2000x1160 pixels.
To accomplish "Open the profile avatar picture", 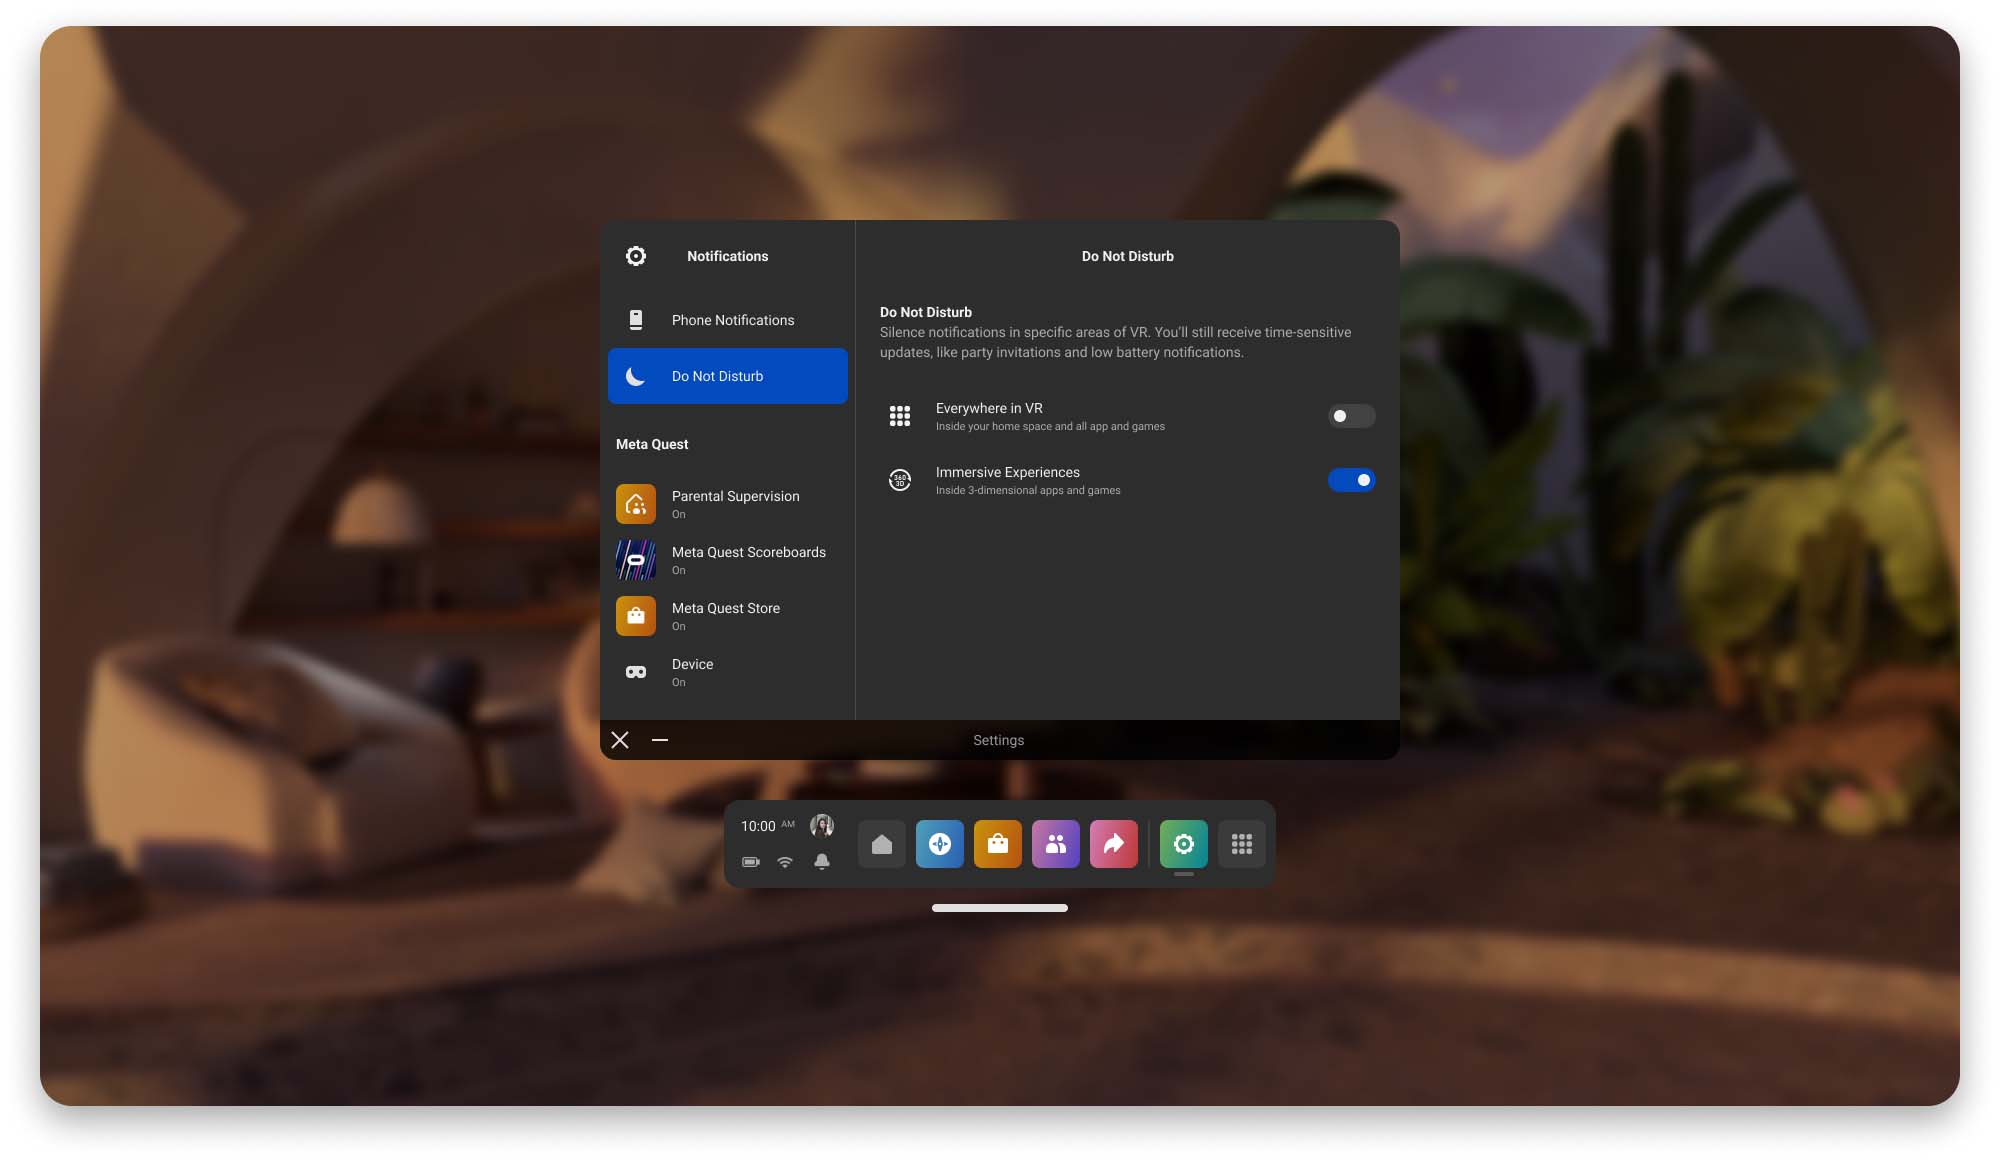I will point(822,825).
